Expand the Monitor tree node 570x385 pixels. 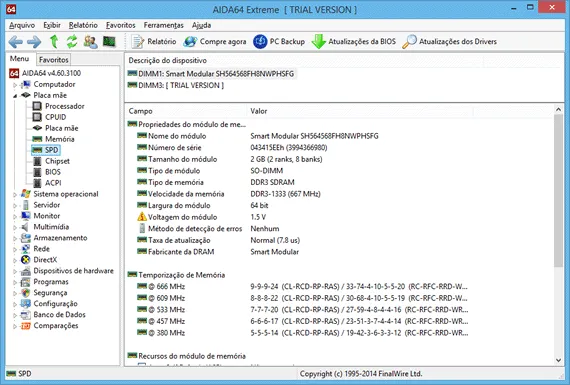15,217
